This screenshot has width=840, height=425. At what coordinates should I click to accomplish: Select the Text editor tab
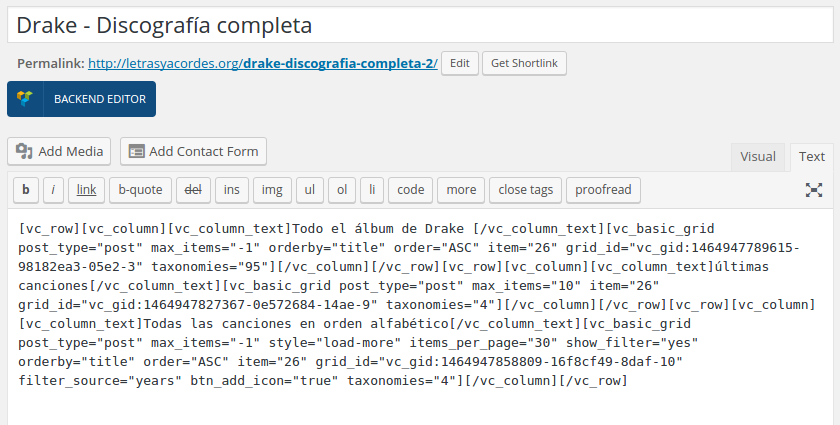click(812, 156)
